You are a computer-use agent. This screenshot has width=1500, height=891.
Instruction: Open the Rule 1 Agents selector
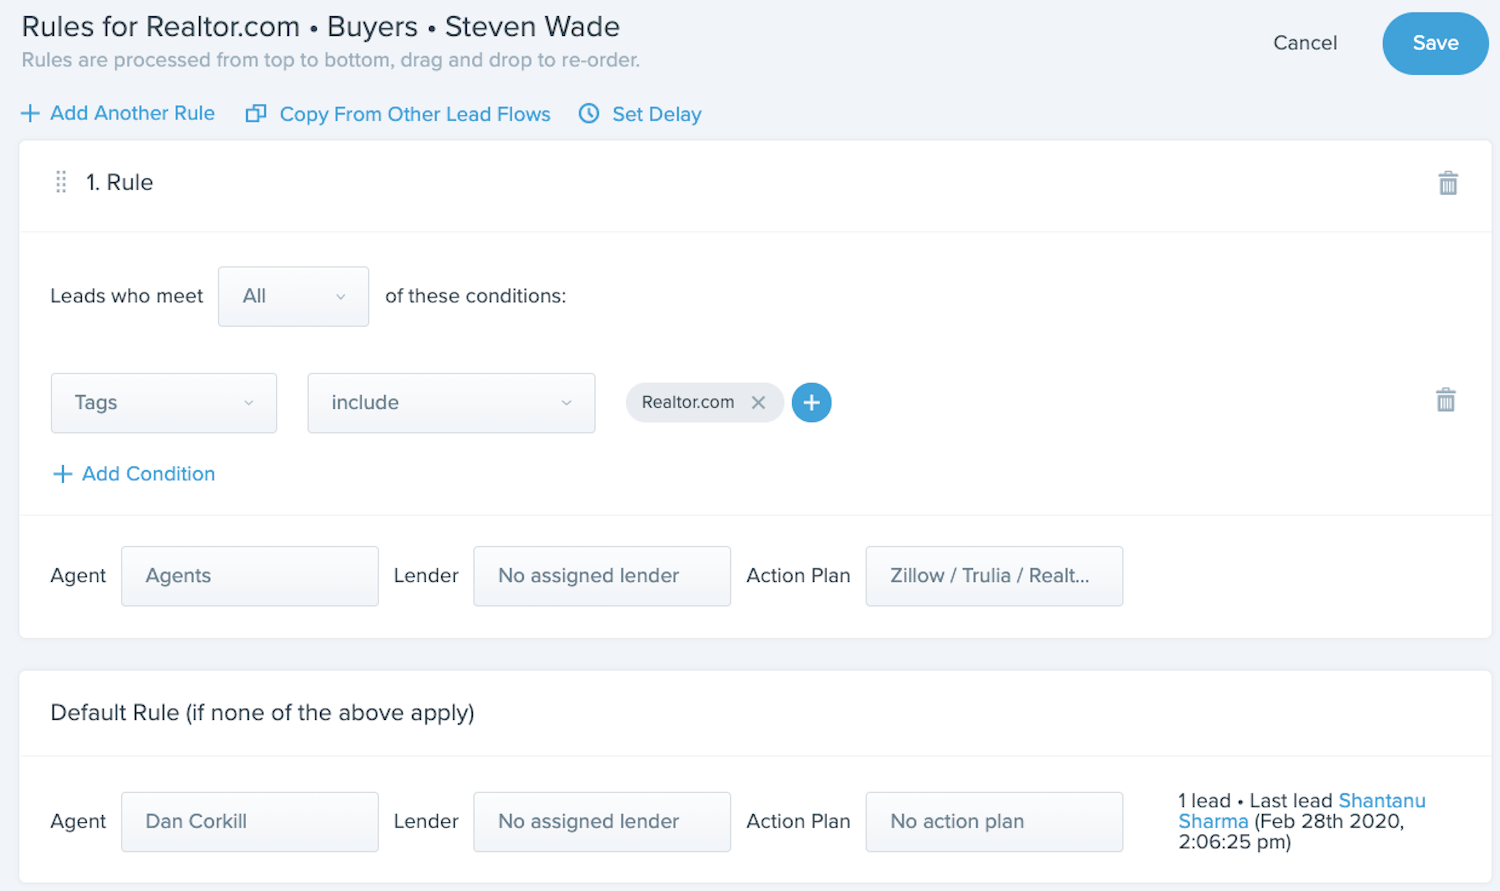click(250, 576)
